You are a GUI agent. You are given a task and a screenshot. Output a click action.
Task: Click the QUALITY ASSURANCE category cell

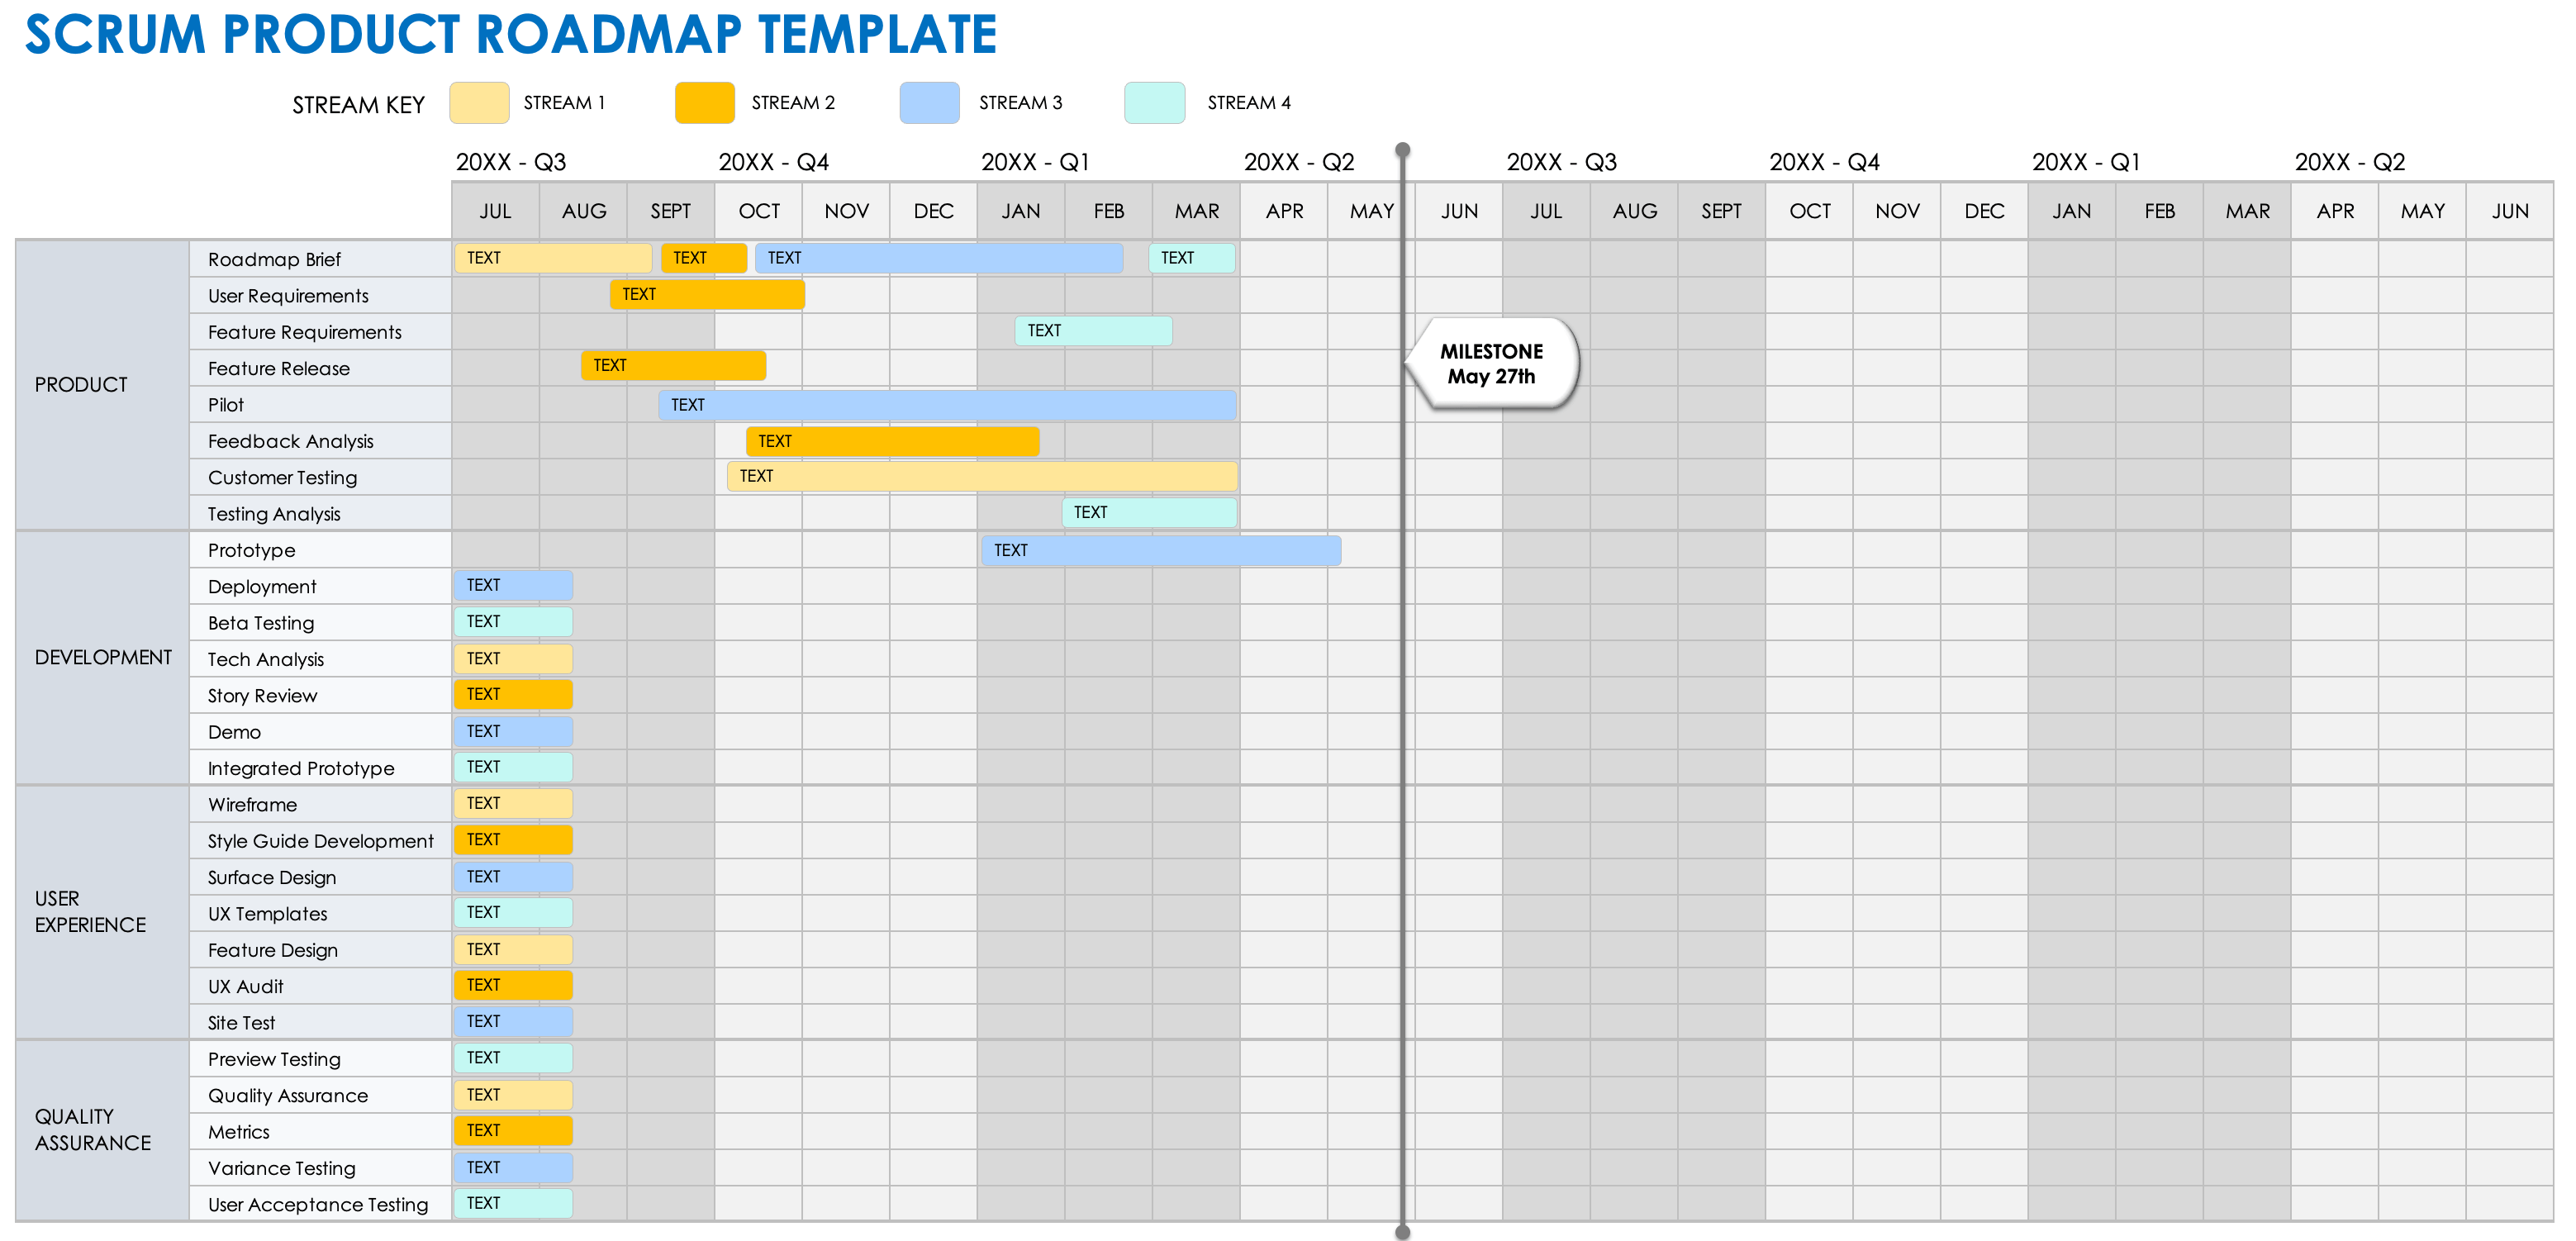click(102, 1130)
